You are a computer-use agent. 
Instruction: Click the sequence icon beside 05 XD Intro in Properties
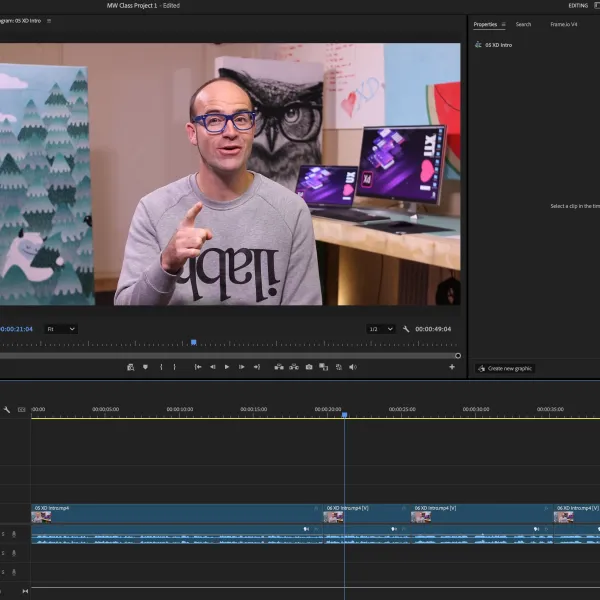478,45
